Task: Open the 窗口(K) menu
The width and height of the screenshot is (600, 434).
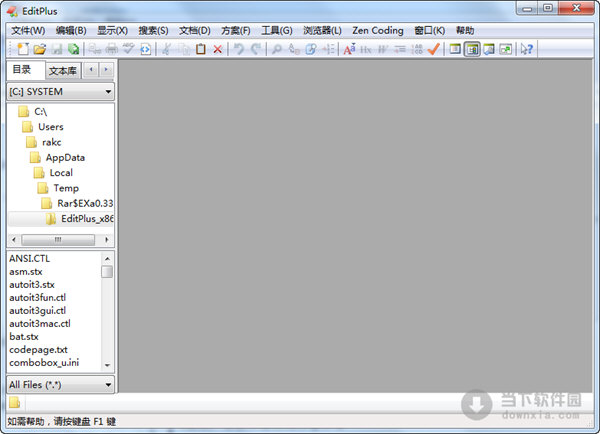Action: [x=429, y=31]
